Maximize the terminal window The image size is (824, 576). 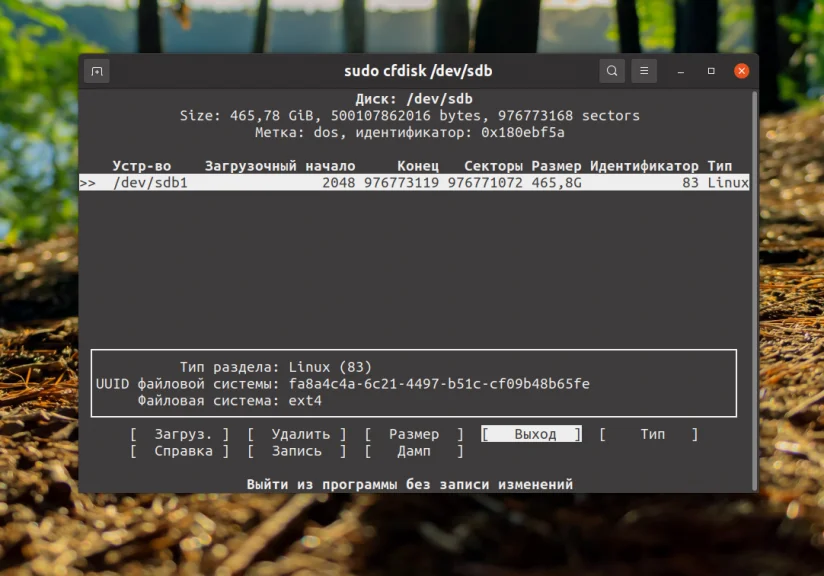click(710, 70)
